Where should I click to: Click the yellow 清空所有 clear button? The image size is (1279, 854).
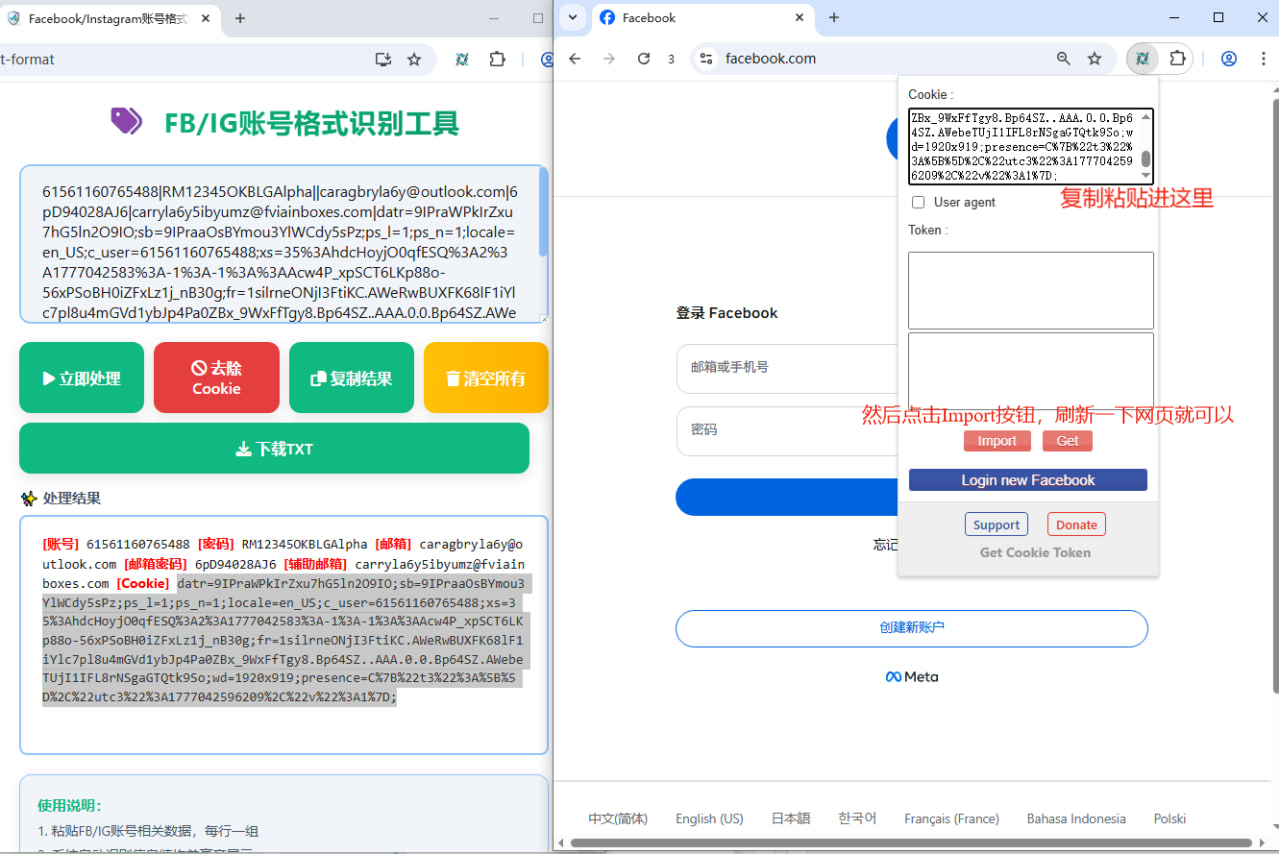tap(486, 378)
